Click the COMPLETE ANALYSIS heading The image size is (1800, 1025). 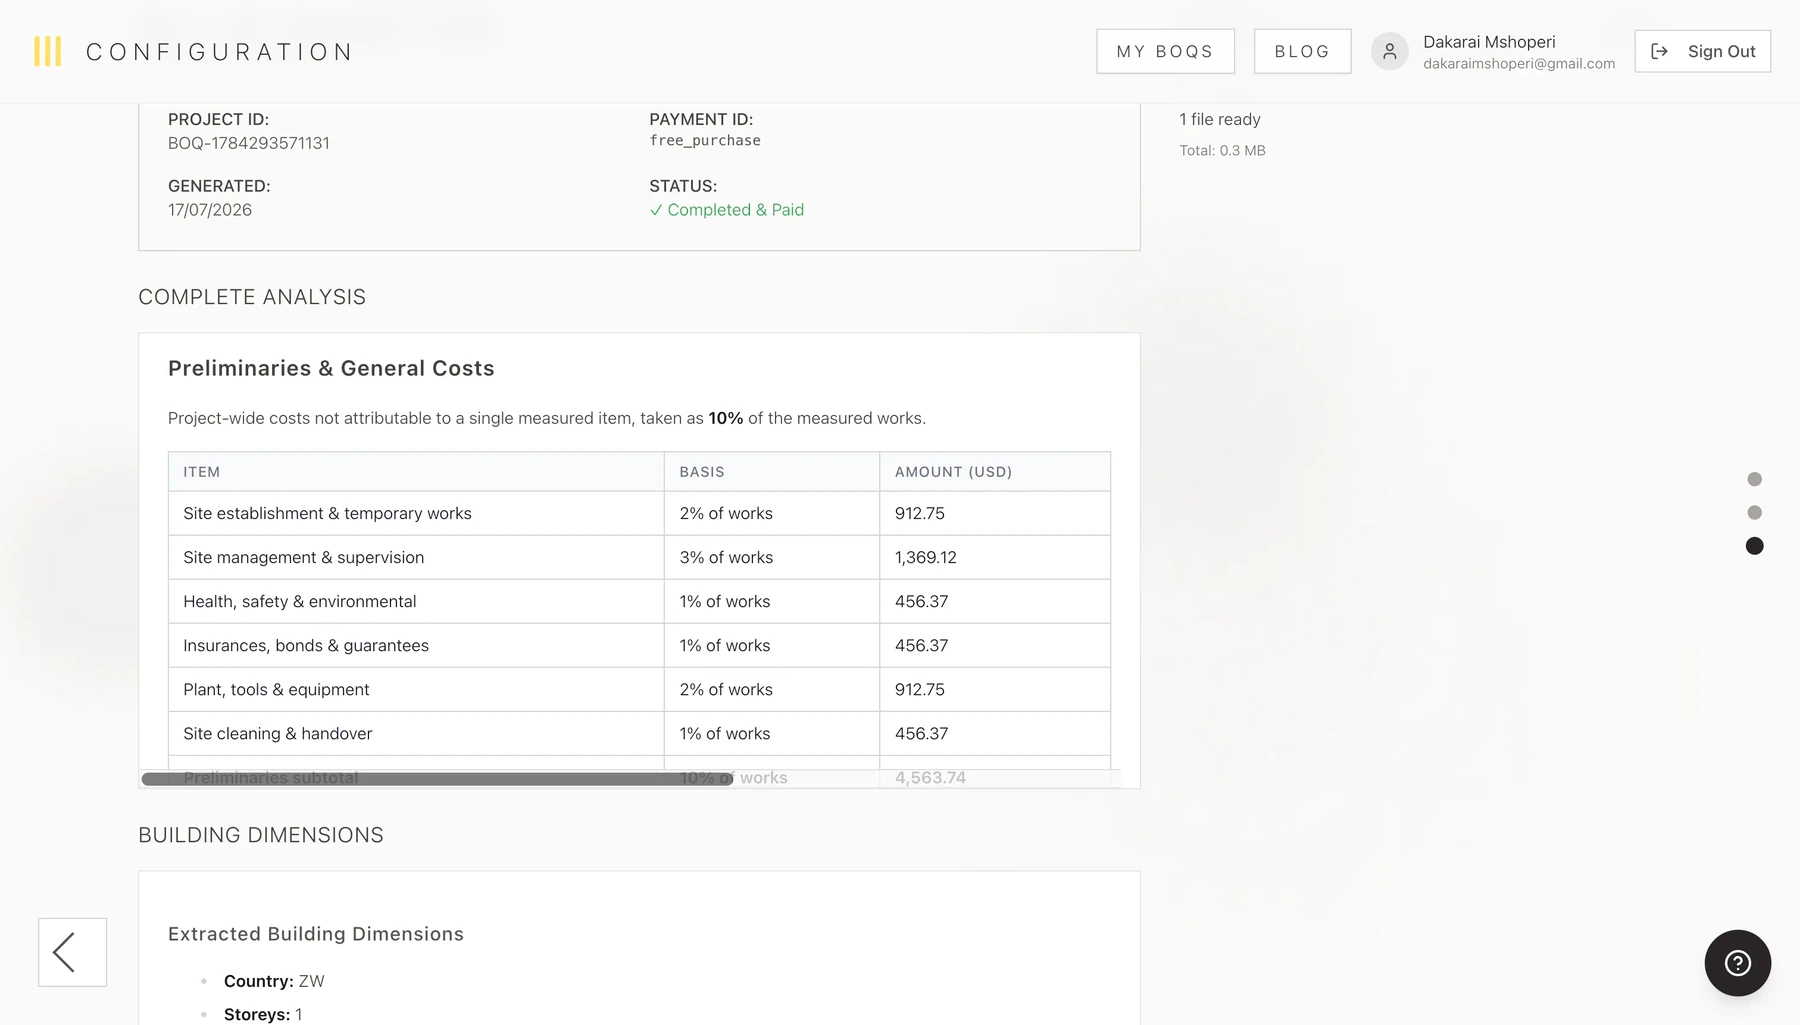252,297
